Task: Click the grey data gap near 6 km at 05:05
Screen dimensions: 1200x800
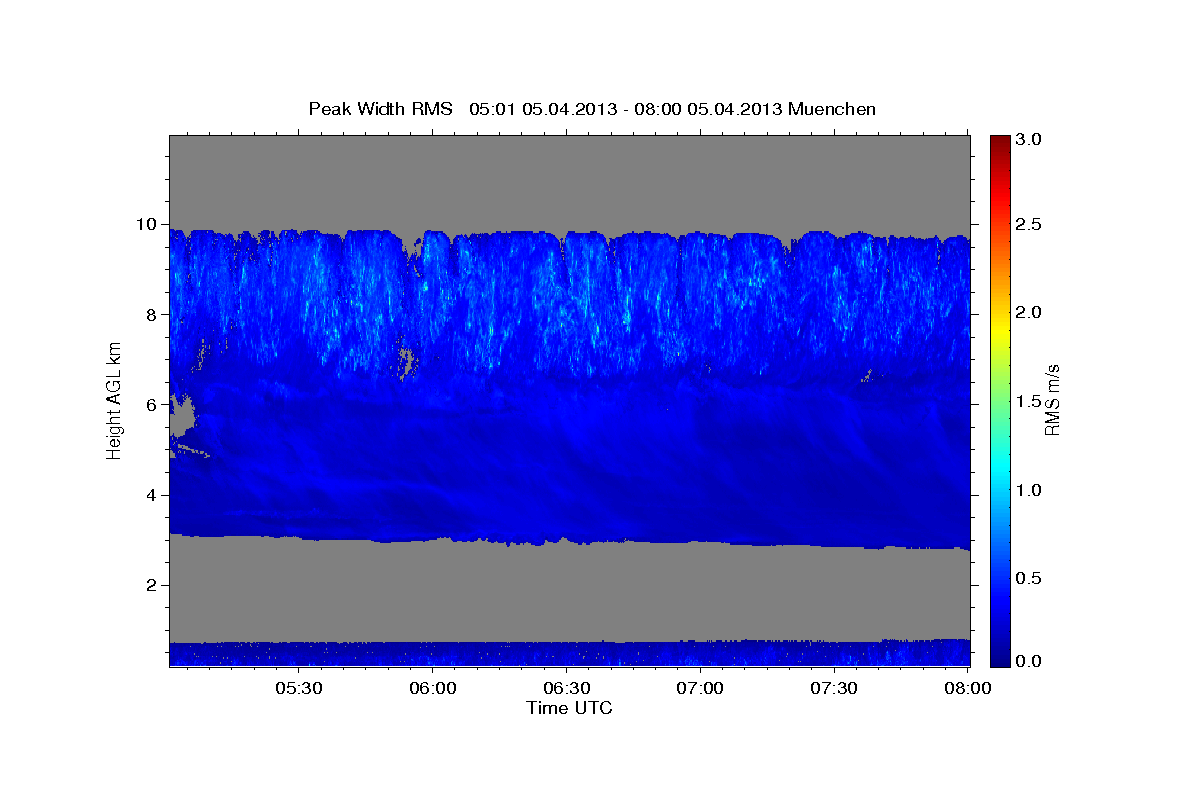Action: [181, 414]
